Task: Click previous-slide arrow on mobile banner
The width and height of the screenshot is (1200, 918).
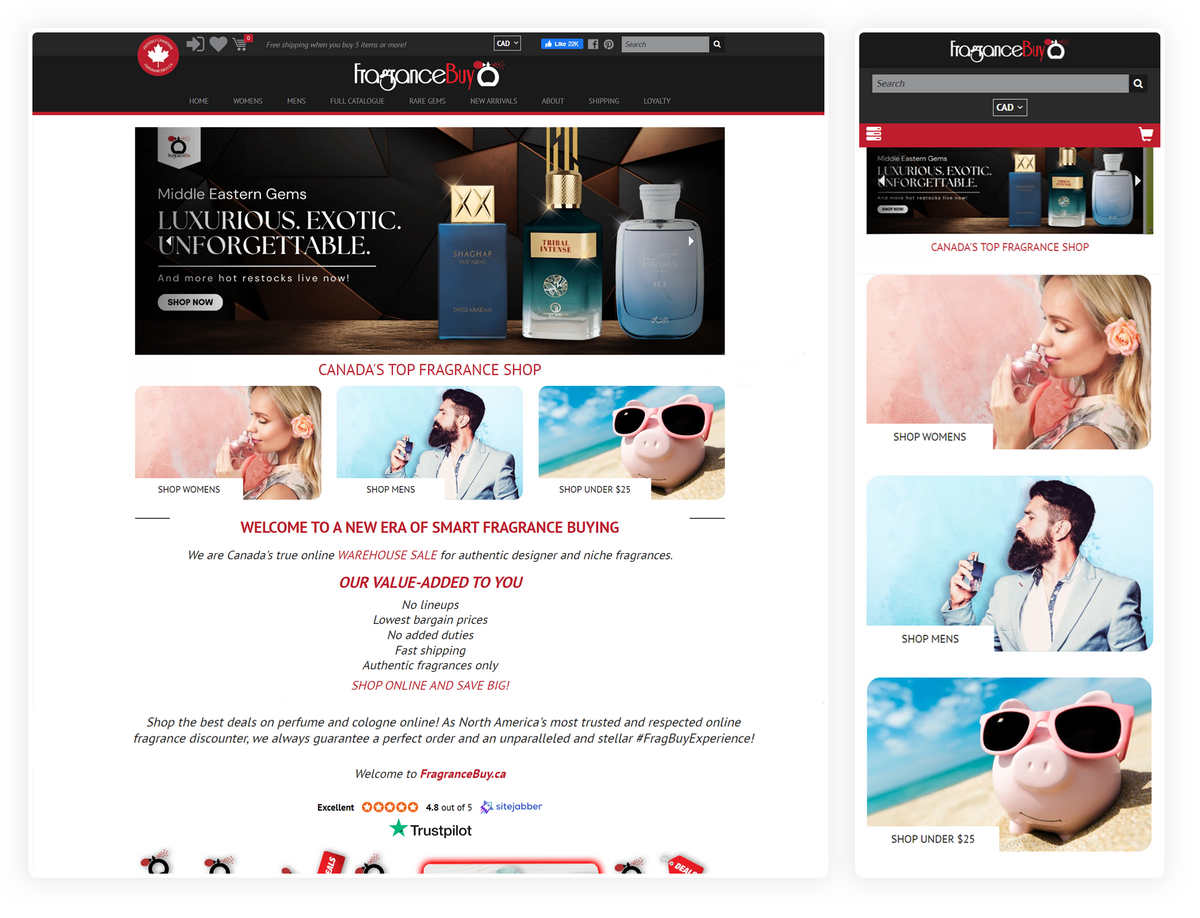Action: [x=881, y=181]
